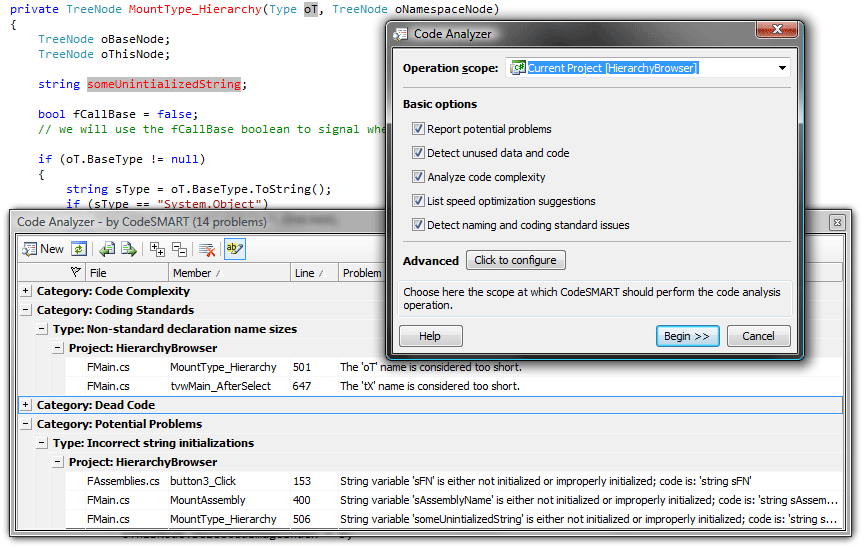Go to previous problem with back-arrow icon
Image resolution: width=865 pixels, height=548 pixels.
tap(107, 249)
